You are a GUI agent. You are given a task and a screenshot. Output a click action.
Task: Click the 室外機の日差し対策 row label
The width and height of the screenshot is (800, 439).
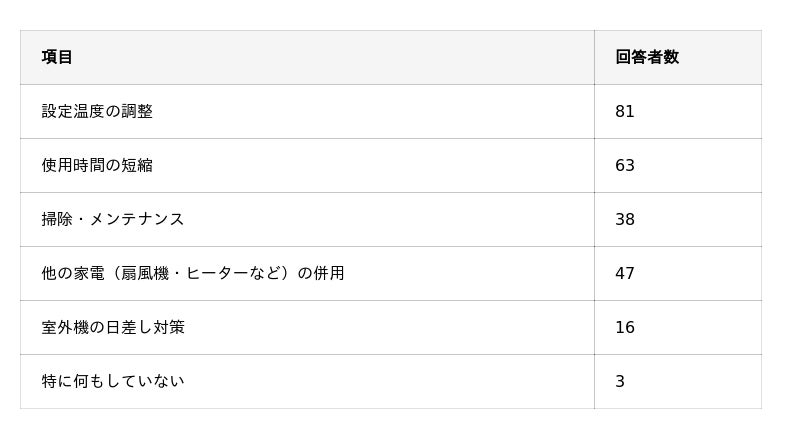113,327
